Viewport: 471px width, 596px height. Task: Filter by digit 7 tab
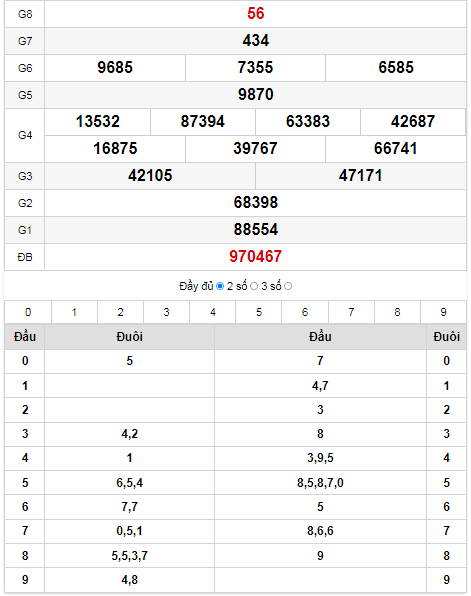tap(351, 312)
